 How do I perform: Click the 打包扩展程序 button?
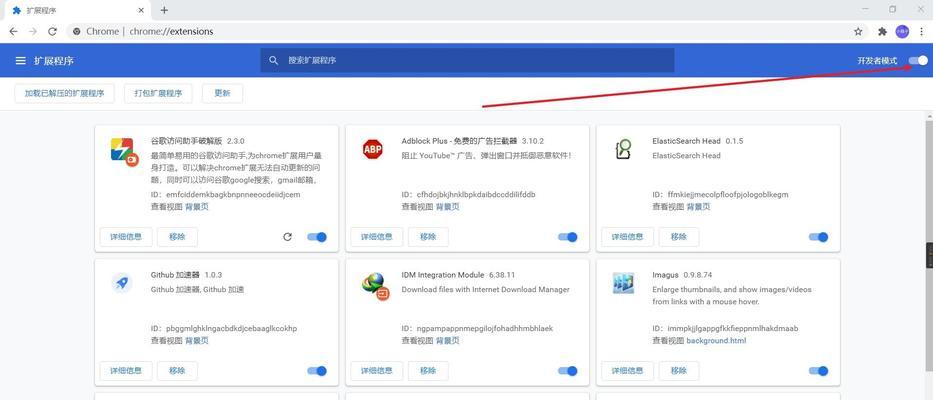click(x=158, y=93)
